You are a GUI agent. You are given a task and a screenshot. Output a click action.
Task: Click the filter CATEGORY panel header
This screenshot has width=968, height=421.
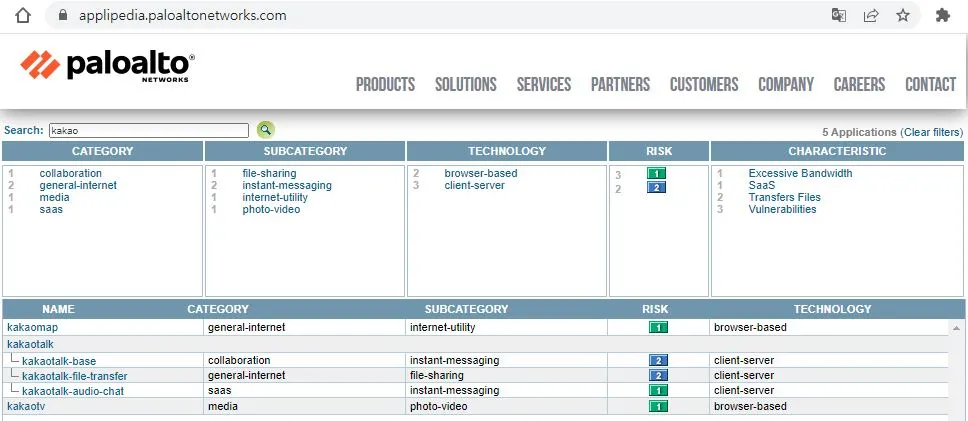point(102,151)
